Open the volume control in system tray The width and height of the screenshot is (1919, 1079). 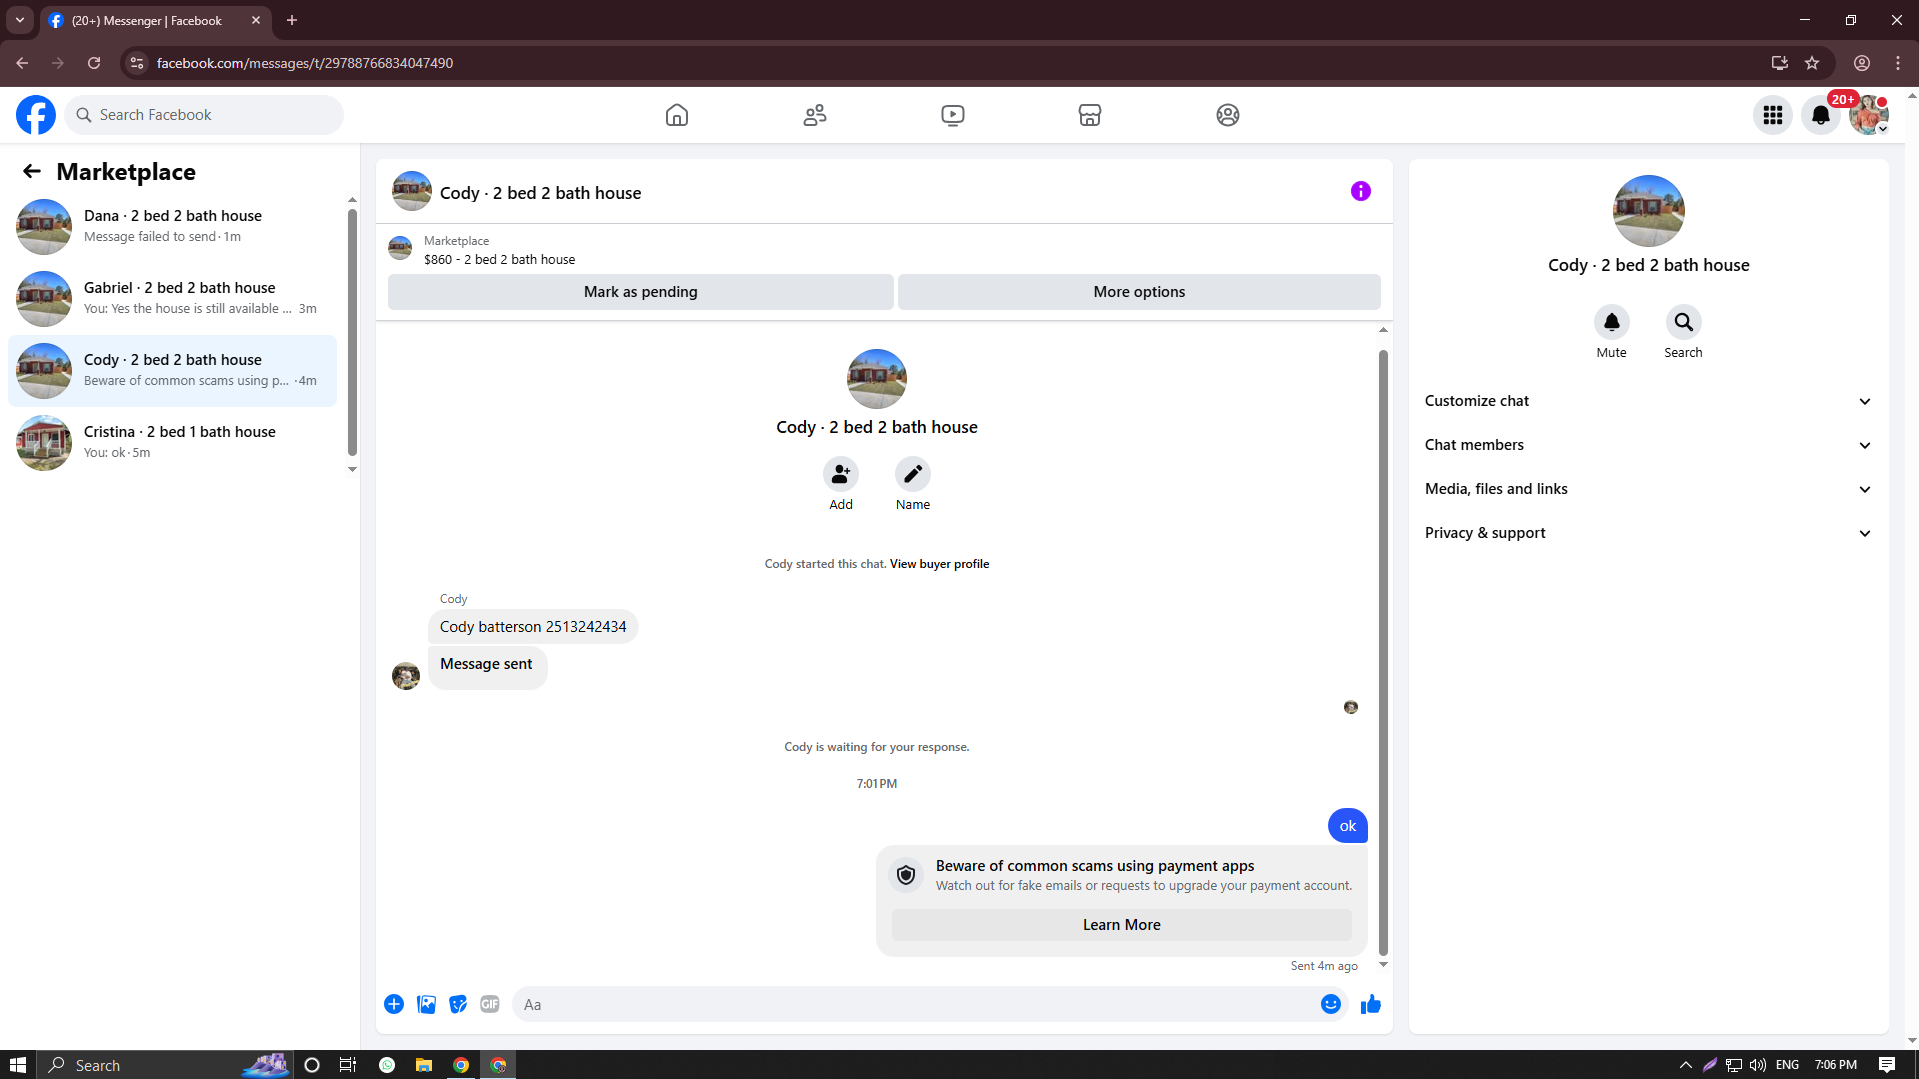(1757, 1065)
